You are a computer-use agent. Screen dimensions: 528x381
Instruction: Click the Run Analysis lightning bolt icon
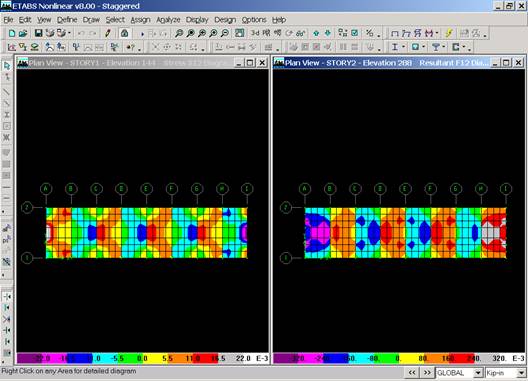click(x=449, y=33)
